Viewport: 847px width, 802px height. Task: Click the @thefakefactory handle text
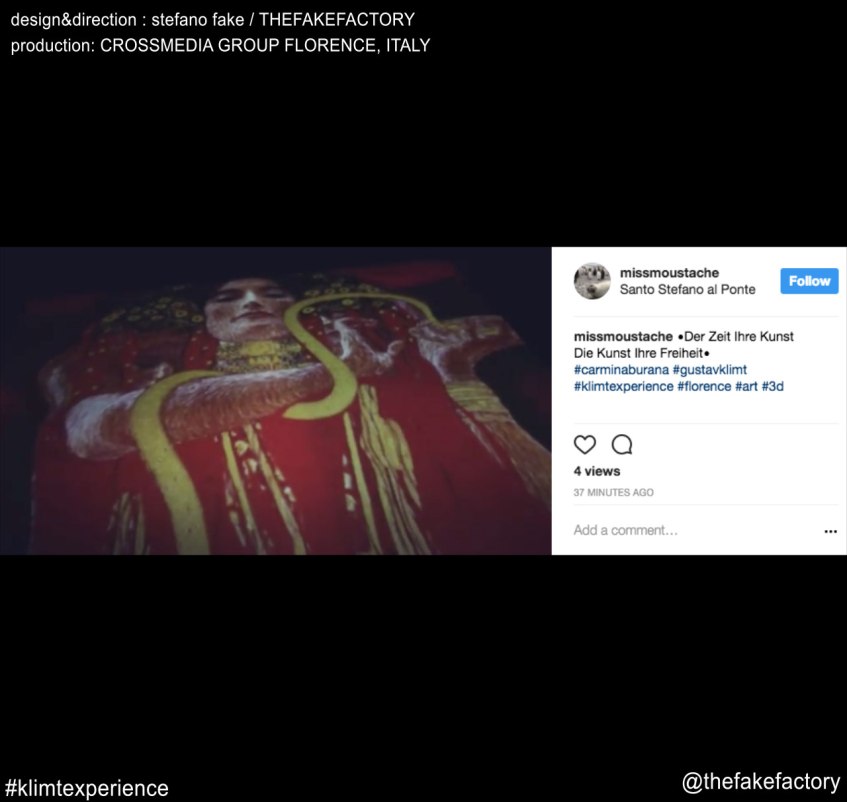(761, 782)
